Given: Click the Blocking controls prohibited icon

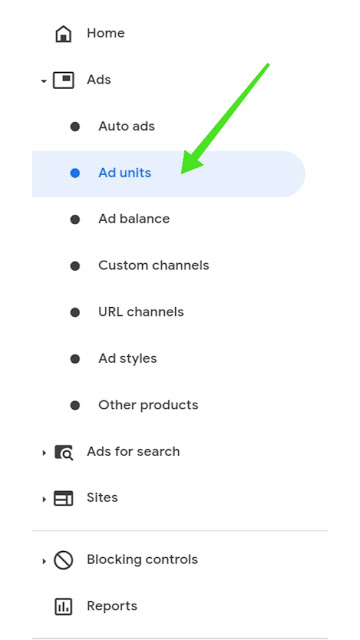Looking at the screenshot, I should 63,560.
